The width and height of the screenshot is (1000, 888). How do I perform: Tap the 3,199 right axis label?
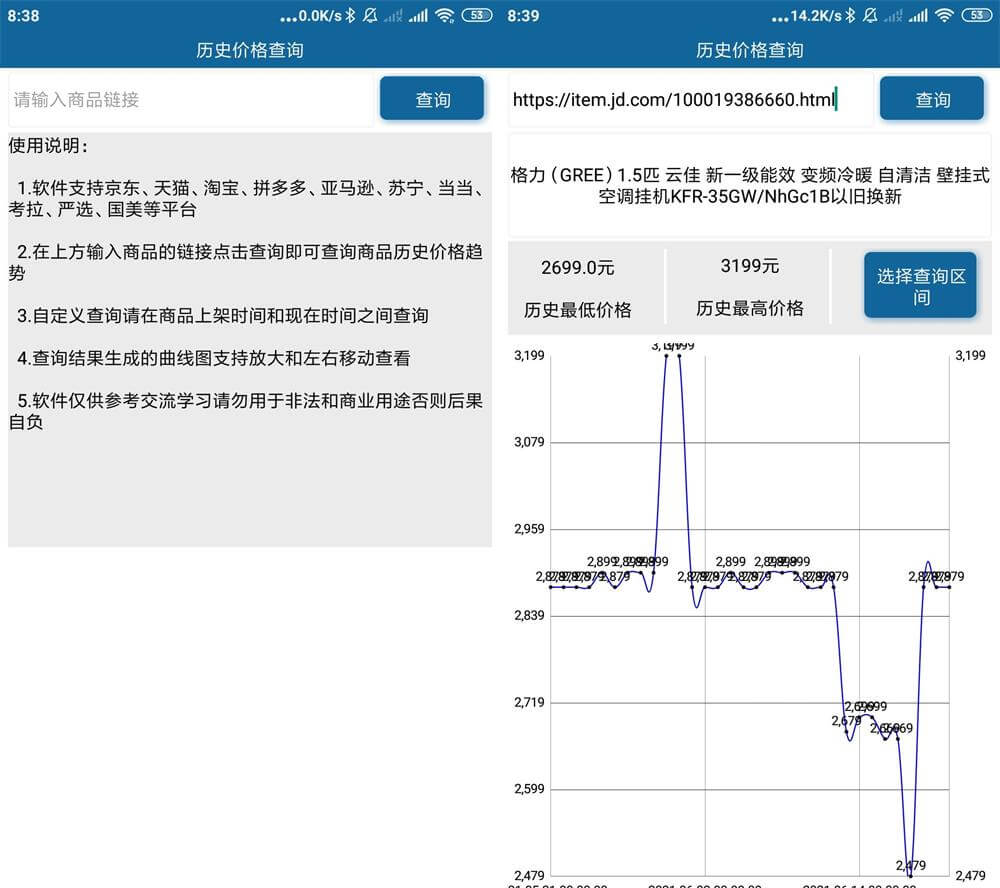970,356
